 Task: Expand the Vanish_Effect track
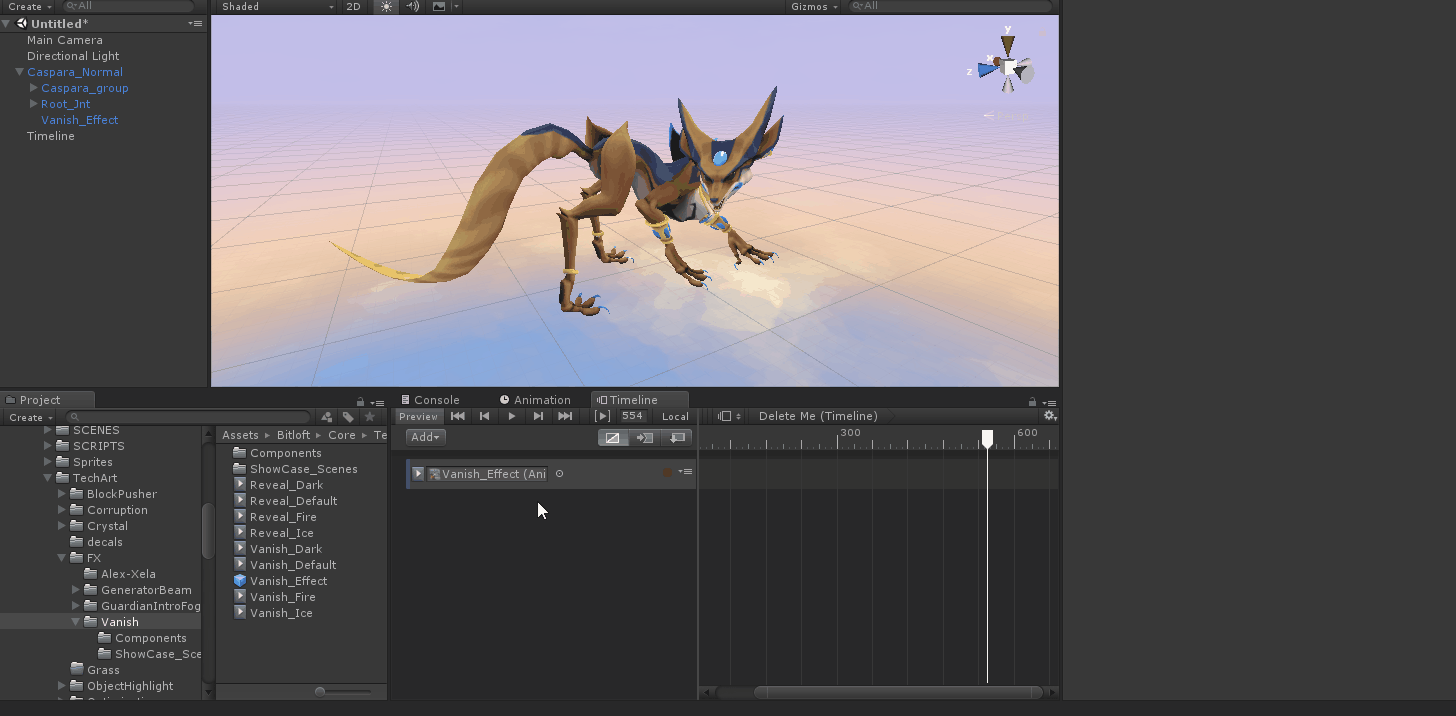pyautogui.click(x=418, y=474)
